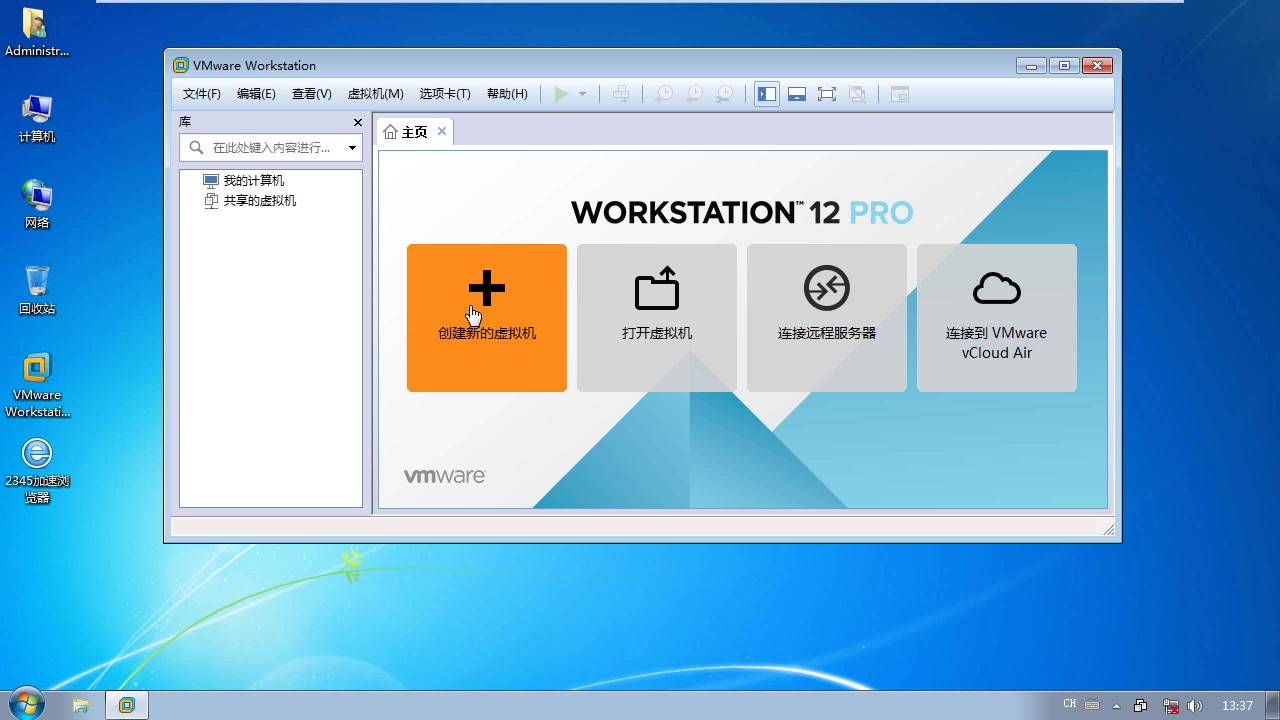
Task: Click the volume speaker tray icon
Action: tap(1194, 706)
